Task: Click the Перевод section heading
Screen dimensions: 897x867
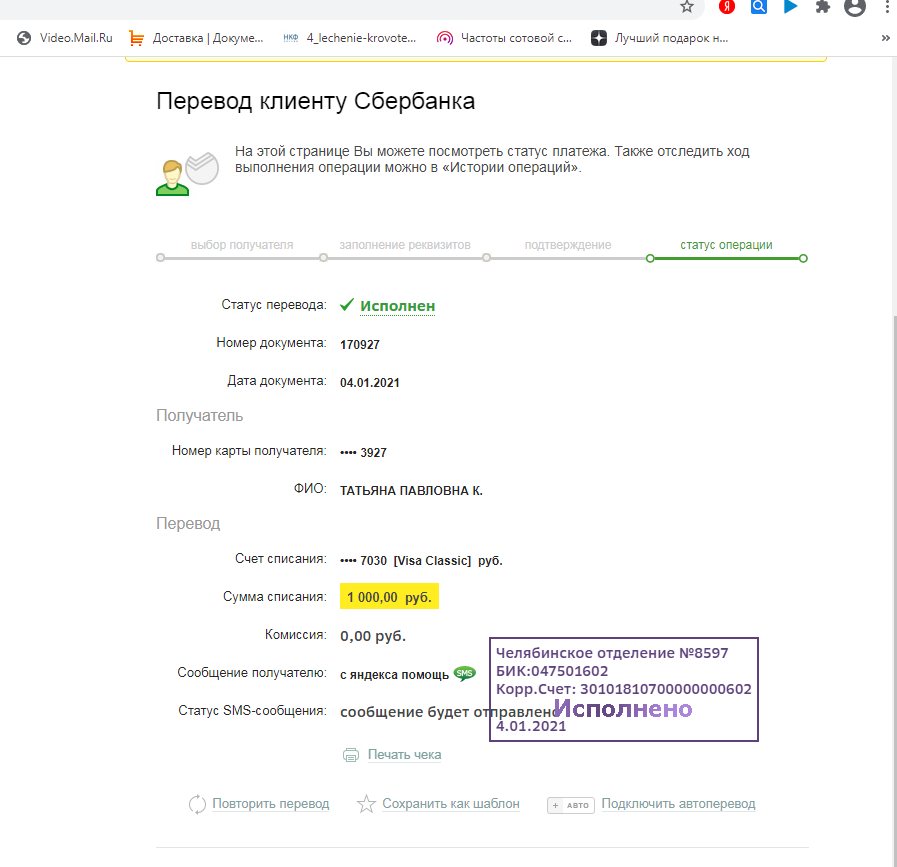Action: point(188,524)
